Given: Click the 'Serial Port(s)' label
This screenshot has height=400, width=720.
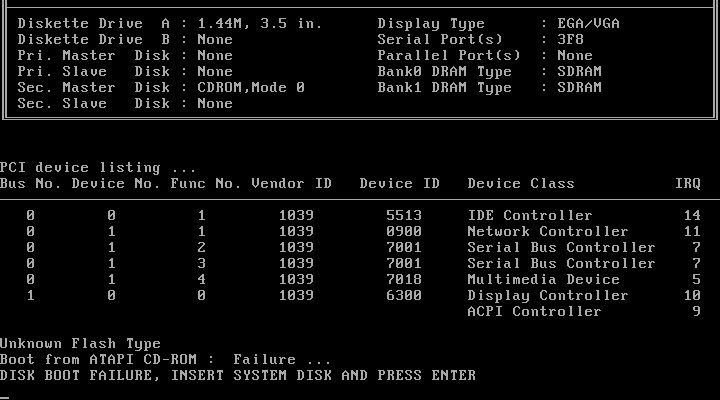Looking at the screenshot, I should 440,39.
